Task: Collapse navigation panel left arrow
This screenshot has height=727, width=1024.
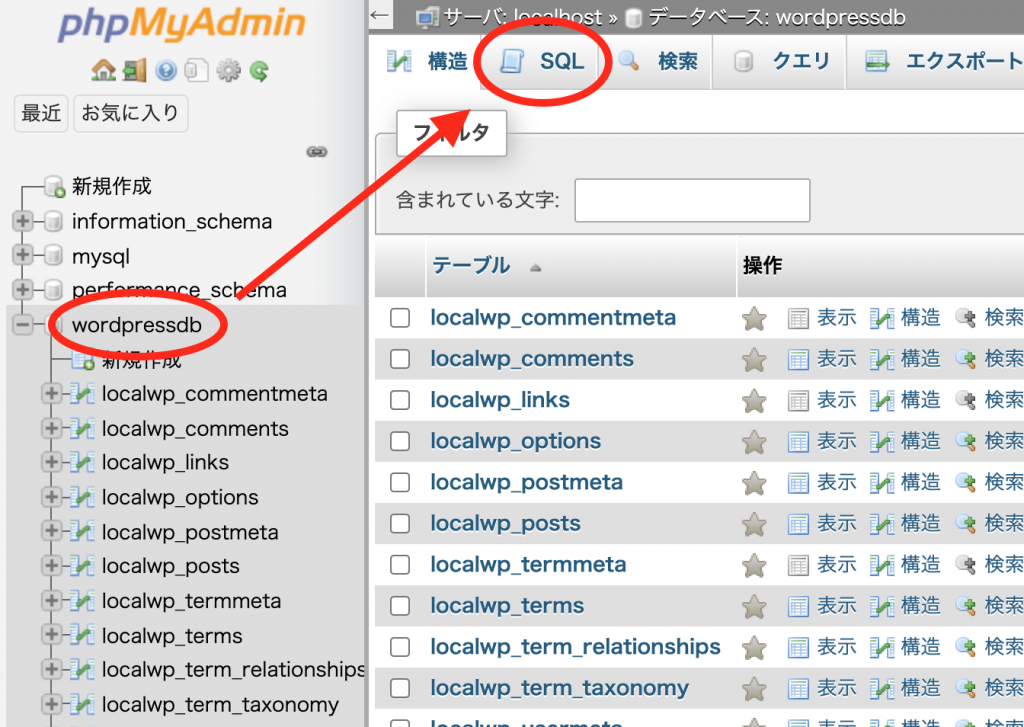Action: [380, 16]
